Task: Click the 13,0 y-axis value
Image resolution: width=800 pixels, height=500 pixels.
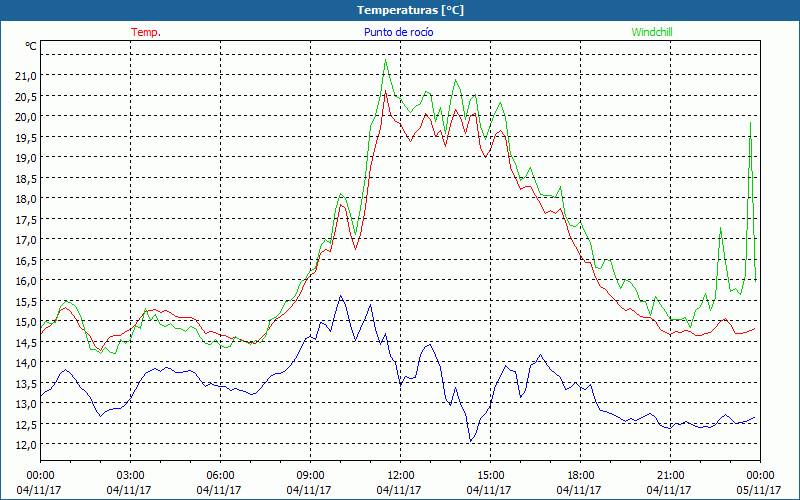Action: click(27, 403)
